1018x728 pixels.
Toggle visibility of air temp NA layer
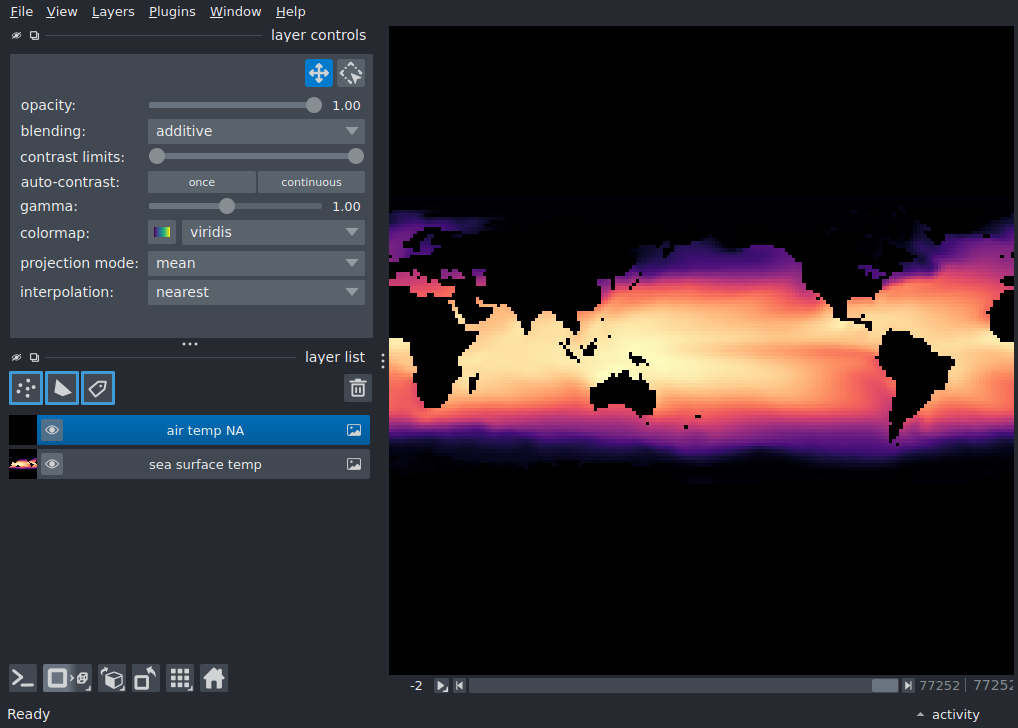tap(52, 431)
